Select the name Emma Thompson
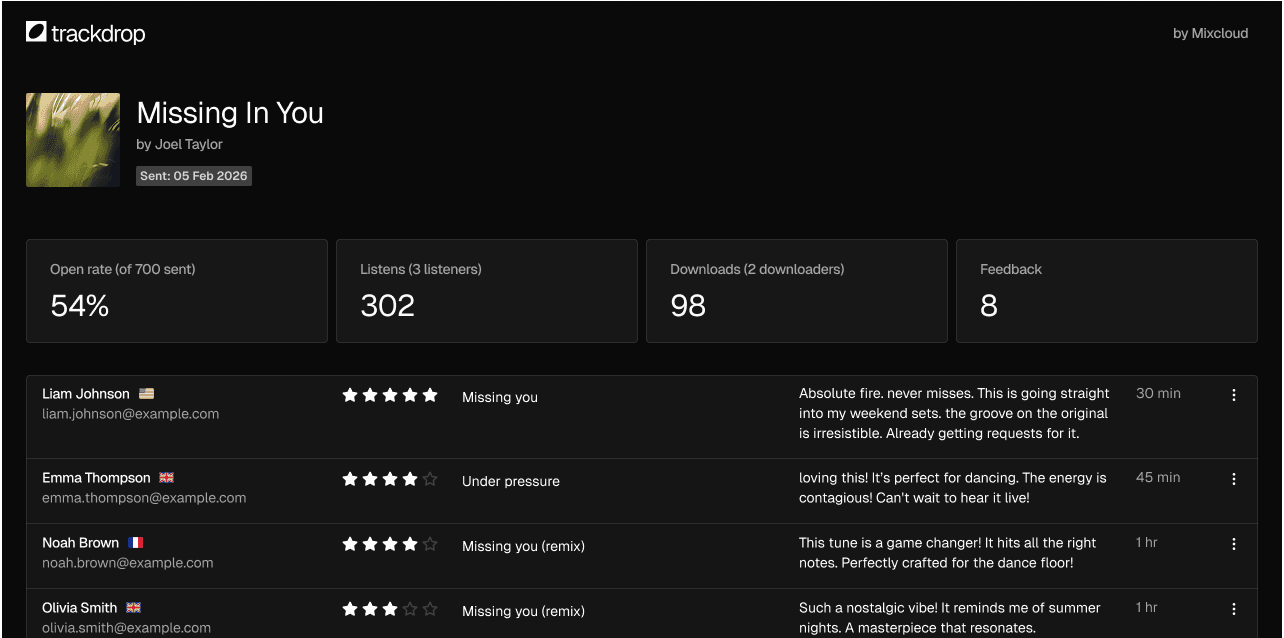This screenshot has width=1284, height=638. point(96,478)
